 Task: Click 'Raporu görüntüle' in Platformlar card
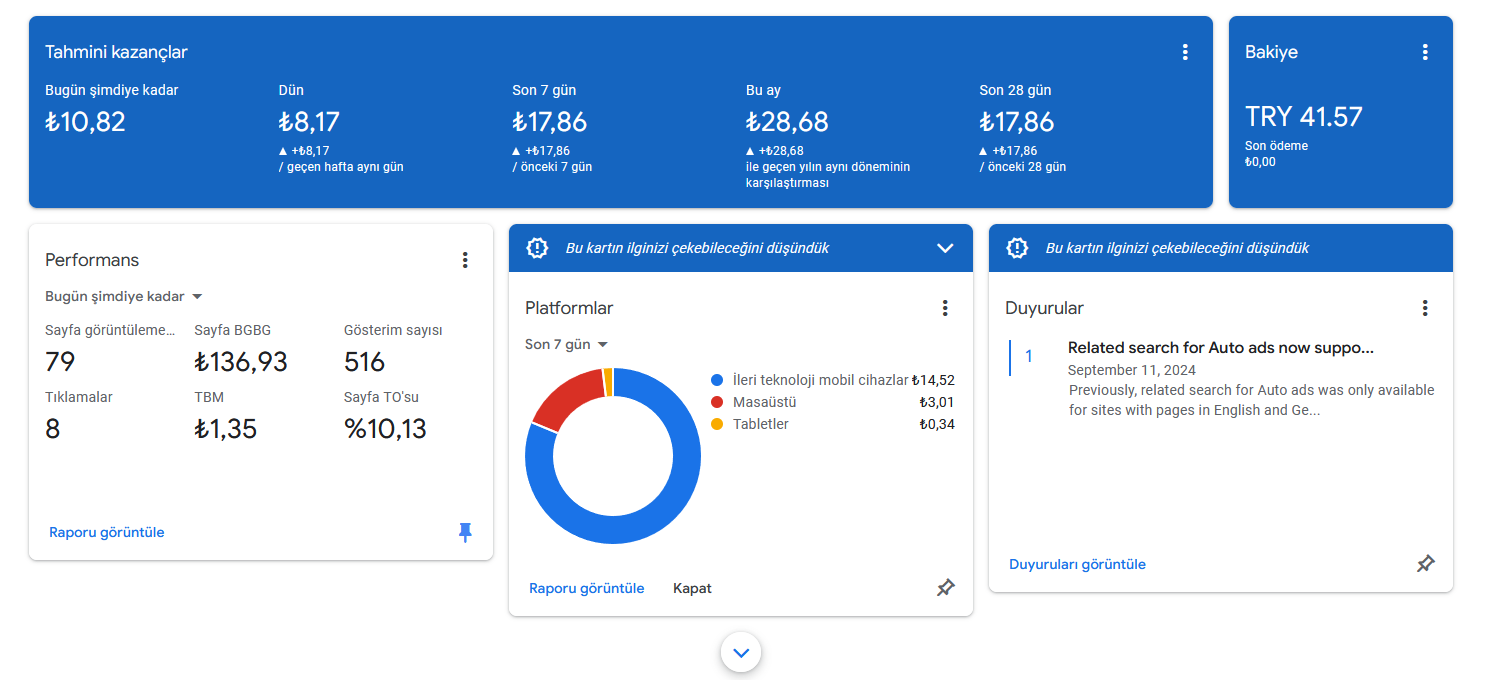587,588
